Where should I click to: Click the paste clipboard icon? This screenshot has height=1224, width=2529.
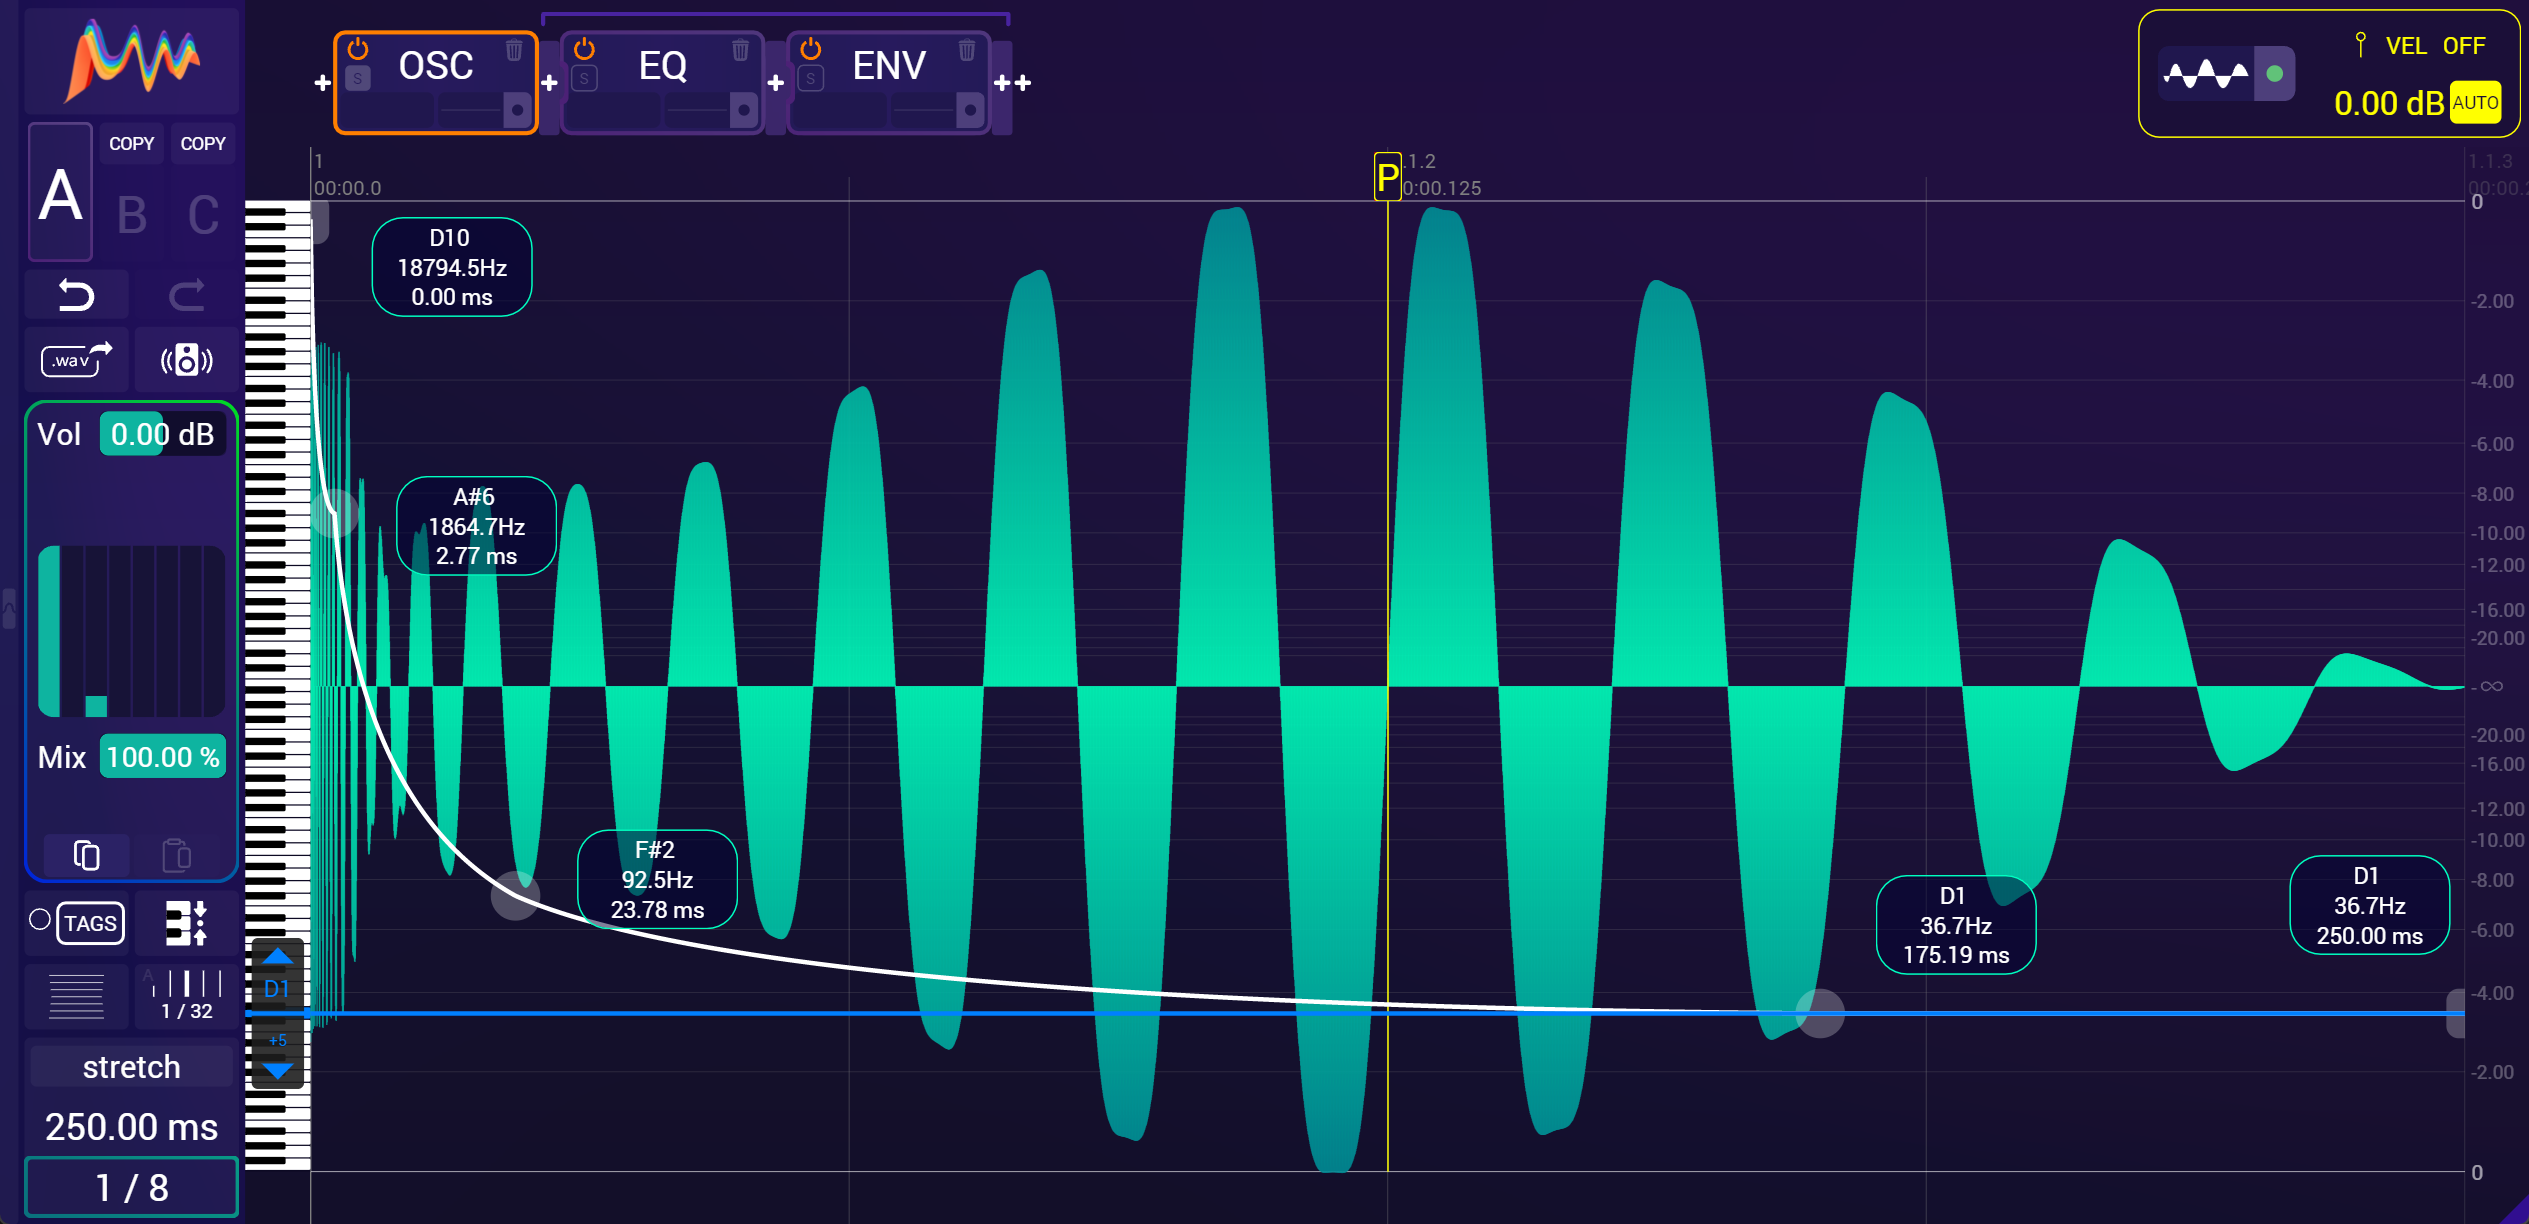pyautogui.click(x=177, y=855)
